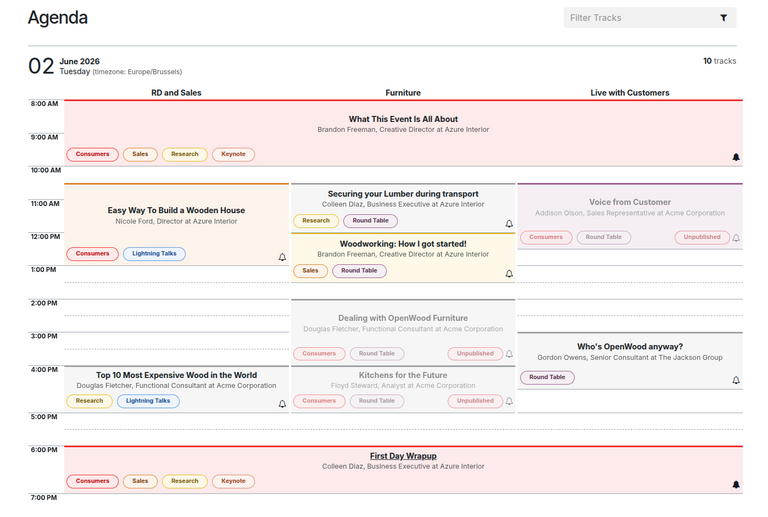The width and height of the screenshot is (768, 517).
Task: Click Unpublished badge on Kitchens for the Future
Action: tap(475, 401)
